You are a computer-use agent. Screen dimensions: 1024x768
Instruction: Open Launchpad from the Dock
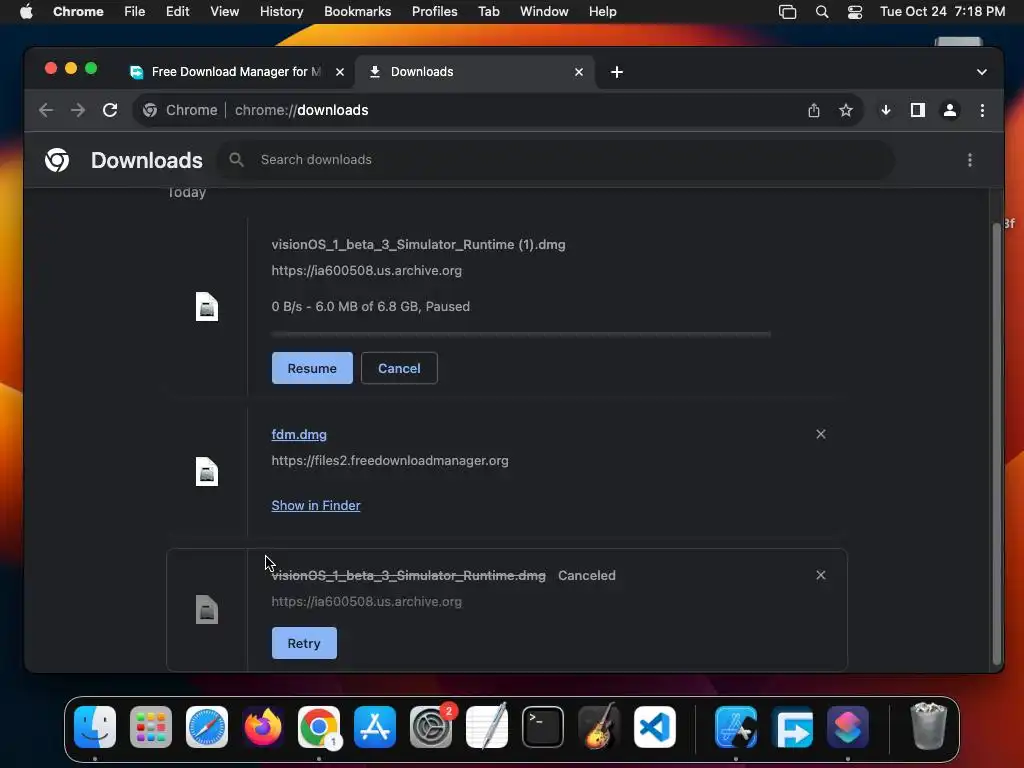[151, 727]
